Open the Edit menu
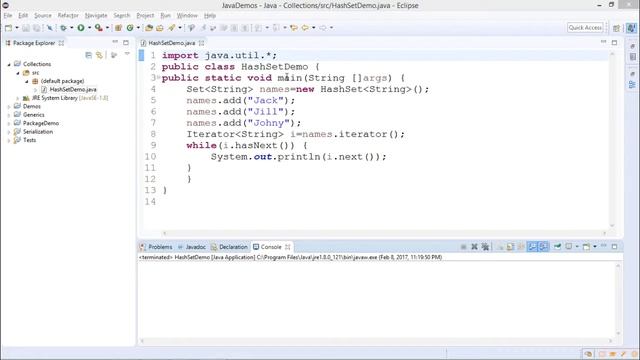This screenshot has height=360, width=640. [23, 16]
